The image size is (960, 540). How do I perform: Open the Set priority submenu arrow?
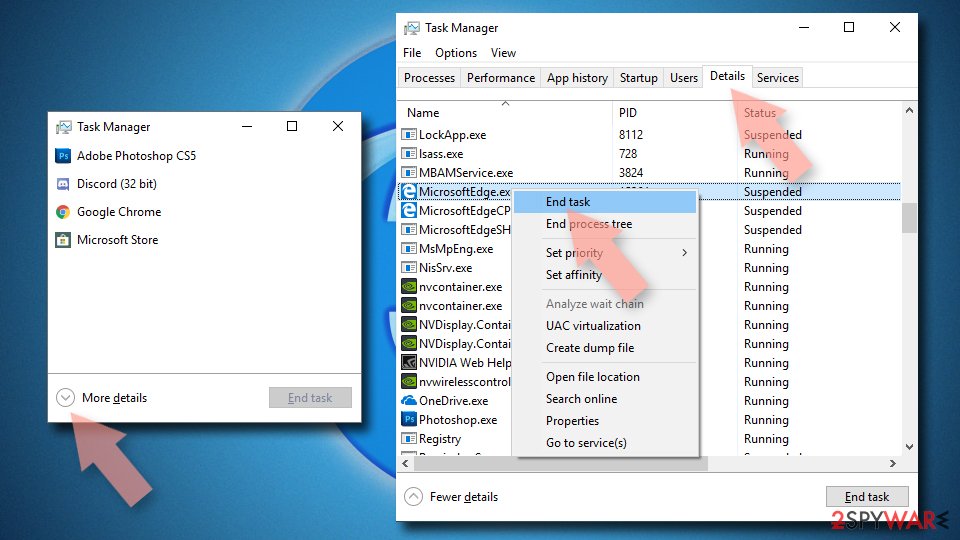click(684, 253)
